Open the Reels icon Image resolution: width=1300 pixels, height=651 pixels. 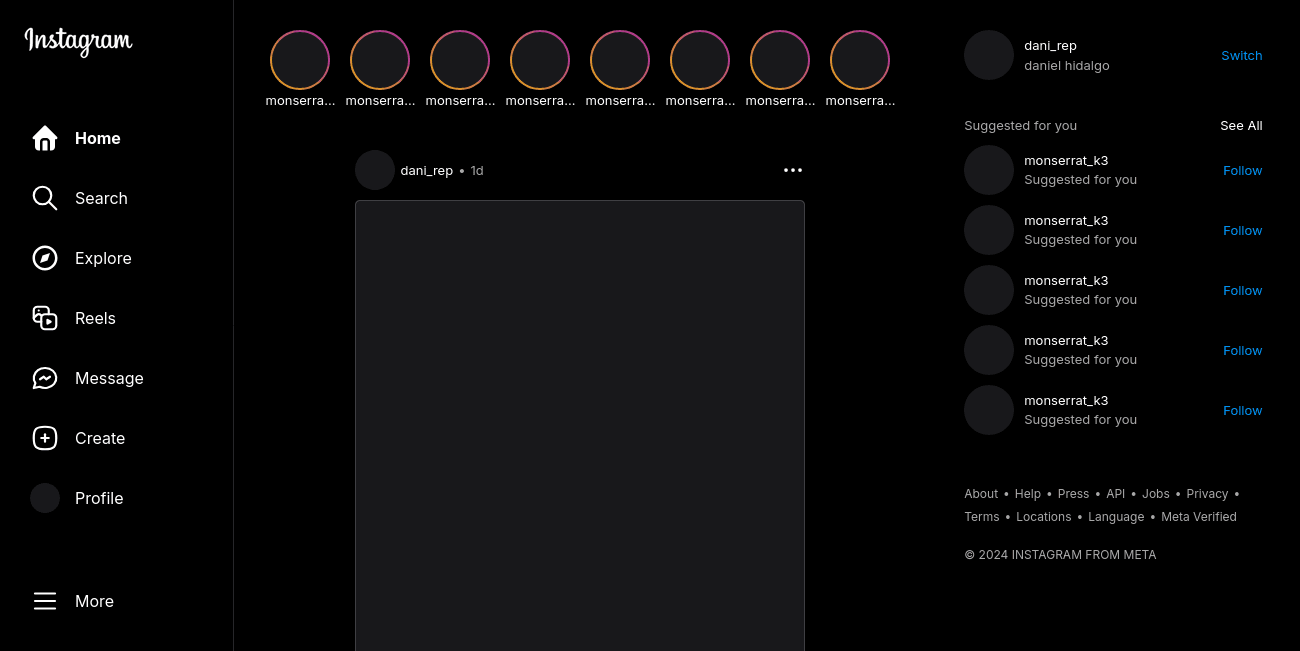click(45, 318)
